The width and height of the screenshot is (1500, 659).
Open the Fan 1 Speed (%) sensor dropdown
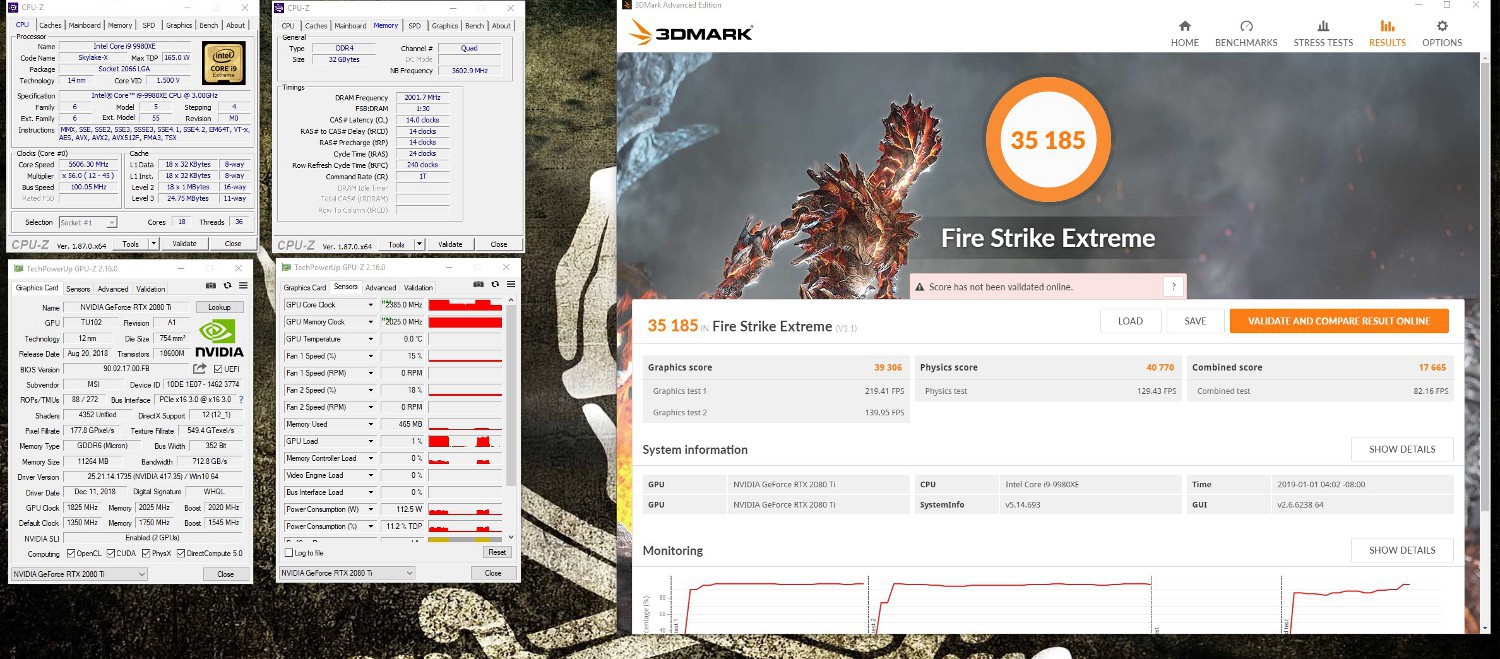click(371, 356)
